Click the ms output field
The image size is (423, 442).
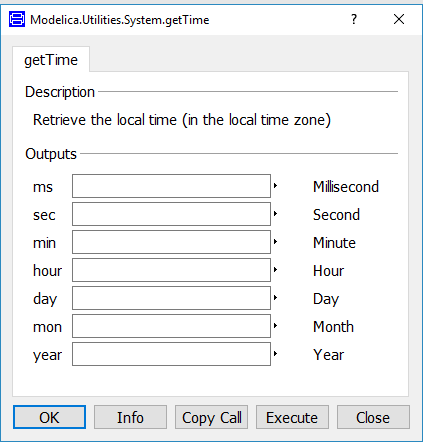point(171,186)
